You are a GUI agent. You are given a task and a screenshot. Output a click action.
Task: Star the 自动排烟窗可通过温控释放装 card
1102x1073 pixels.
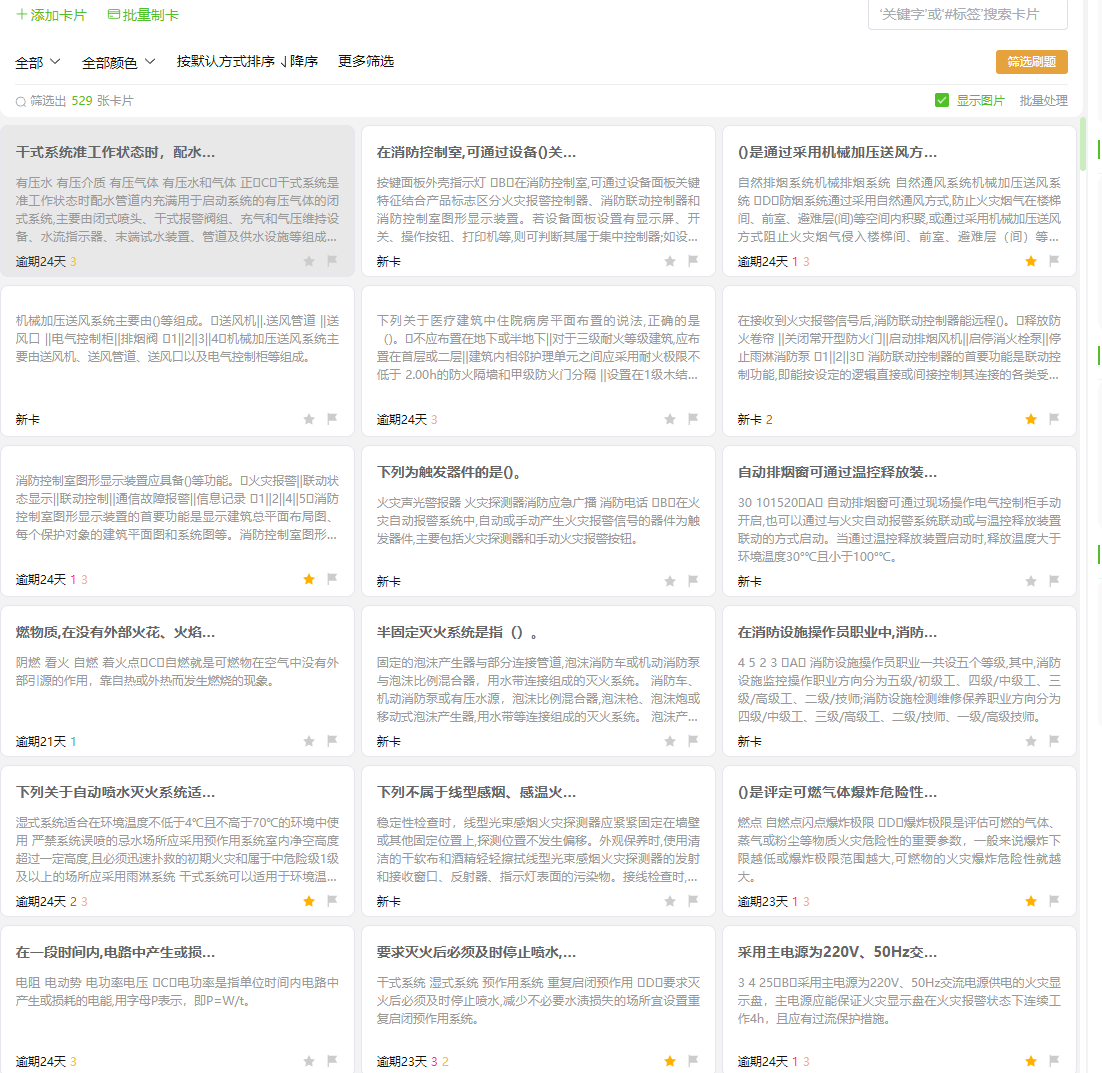click(x=1031, y=581)
